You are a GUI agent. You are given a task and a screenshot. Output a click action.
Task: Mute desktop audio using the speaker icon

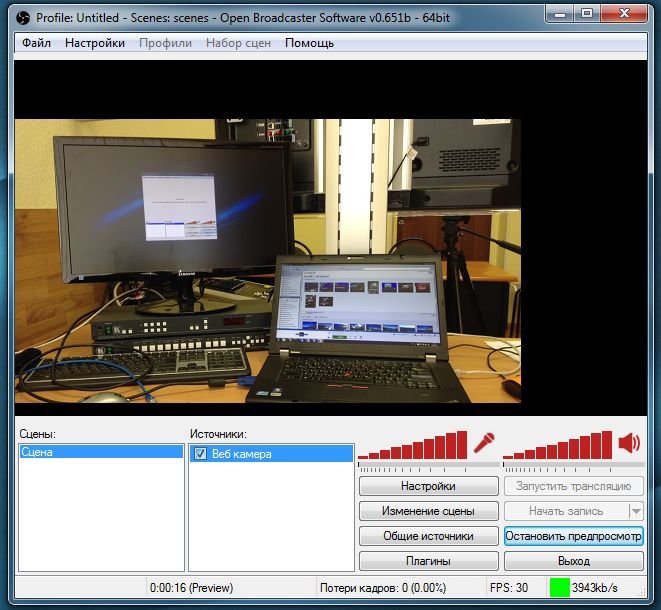coord(629,443)
